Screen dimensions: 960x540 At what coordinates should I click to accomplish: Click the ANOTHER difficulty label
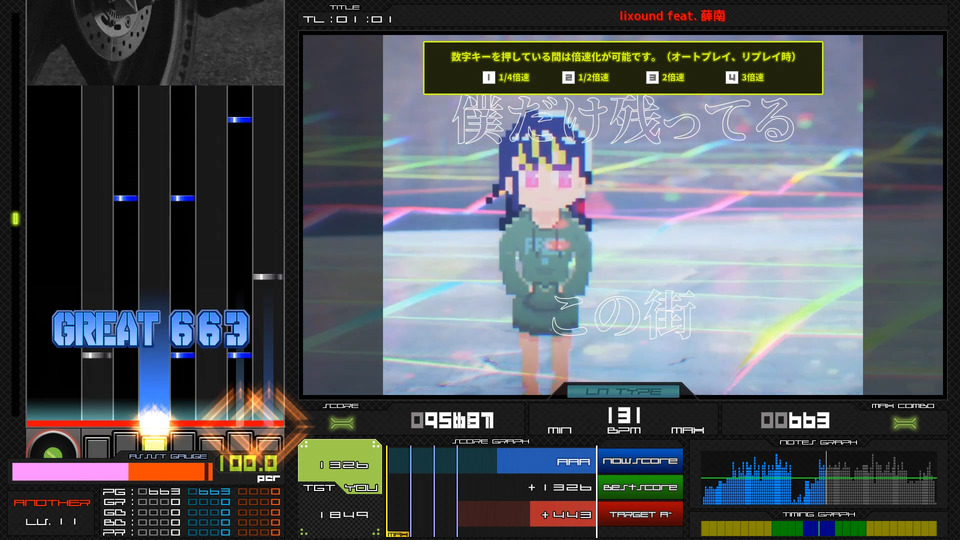tap(52, 503)
